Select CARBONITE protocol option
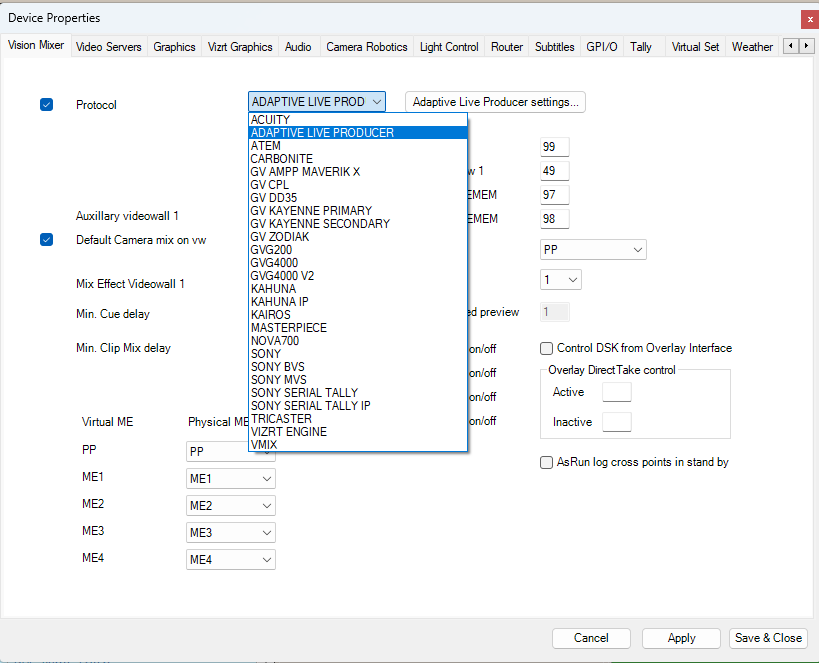819x663 pixels. pyautogui.click(x=358, y=159)
